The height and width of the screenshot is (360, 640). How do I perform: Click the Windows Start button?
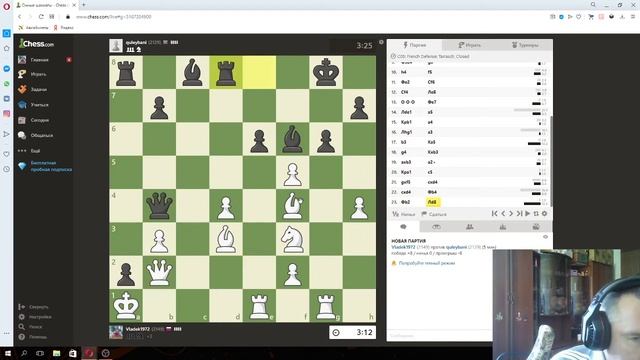tap(7, 353)
